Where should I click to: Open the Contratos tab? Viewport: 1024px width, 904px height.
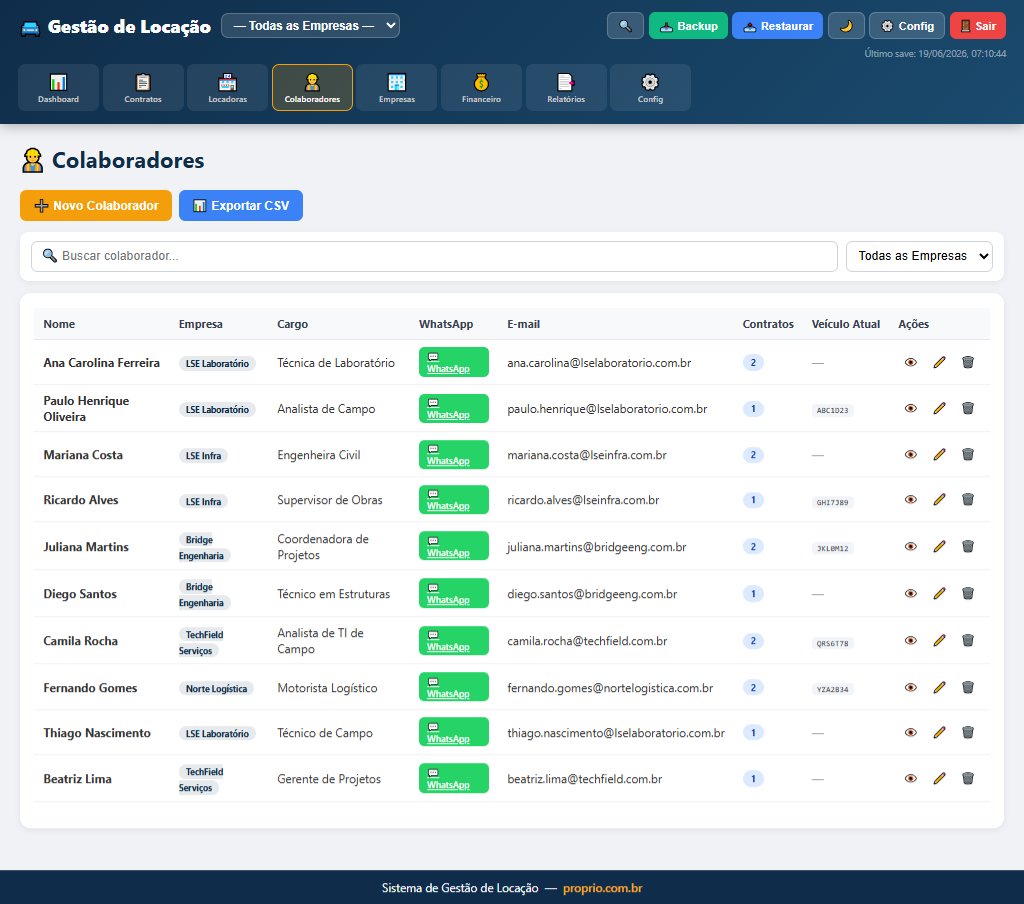click(143, 88)
